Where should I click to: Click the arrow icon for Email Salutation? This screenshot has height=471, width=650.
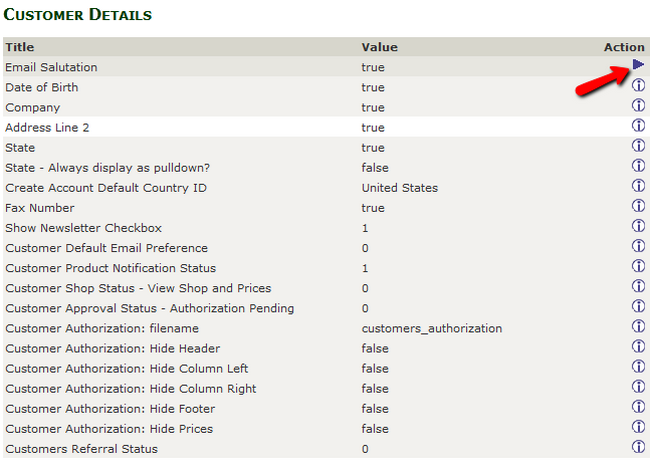(638, 65)
